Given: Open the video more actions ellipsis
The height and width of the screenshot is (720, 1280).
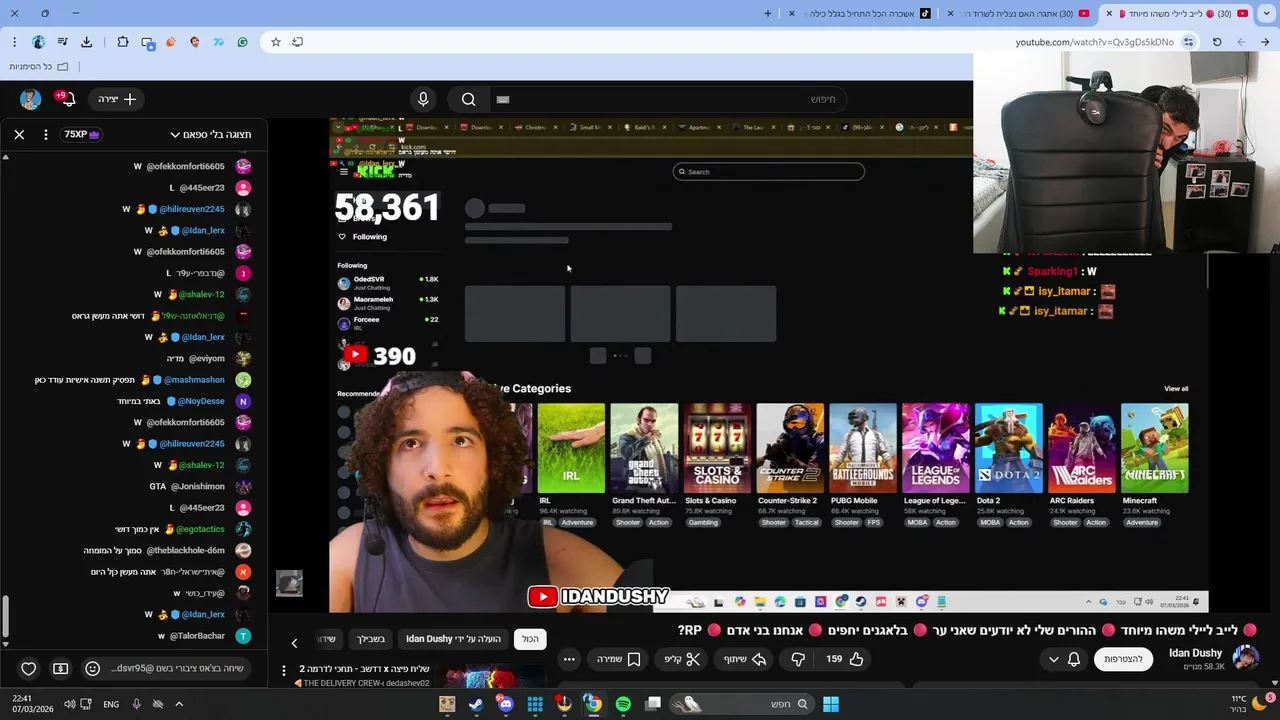Looking at the screenshot, I should click(x=569, y=659).
